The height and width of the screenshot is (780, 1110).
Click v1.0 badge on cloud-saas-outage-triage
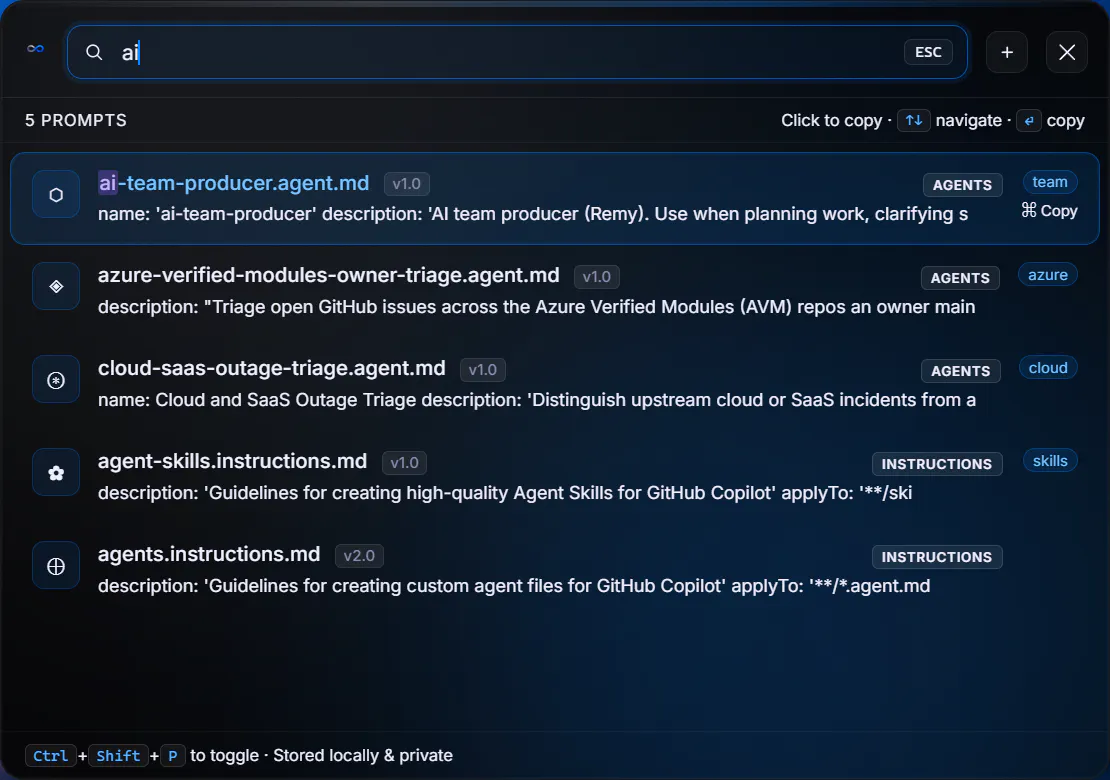click(x=483, y=369)
